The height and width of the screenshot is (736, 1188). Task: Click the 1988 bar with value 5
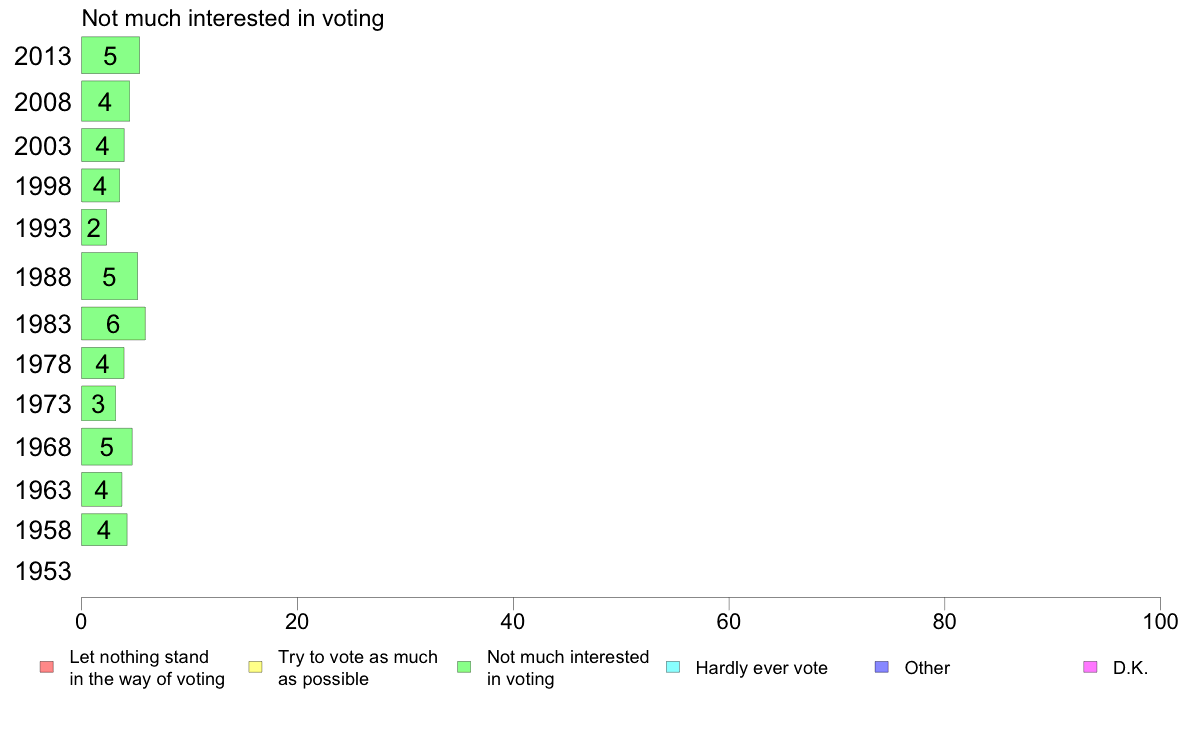109,276
